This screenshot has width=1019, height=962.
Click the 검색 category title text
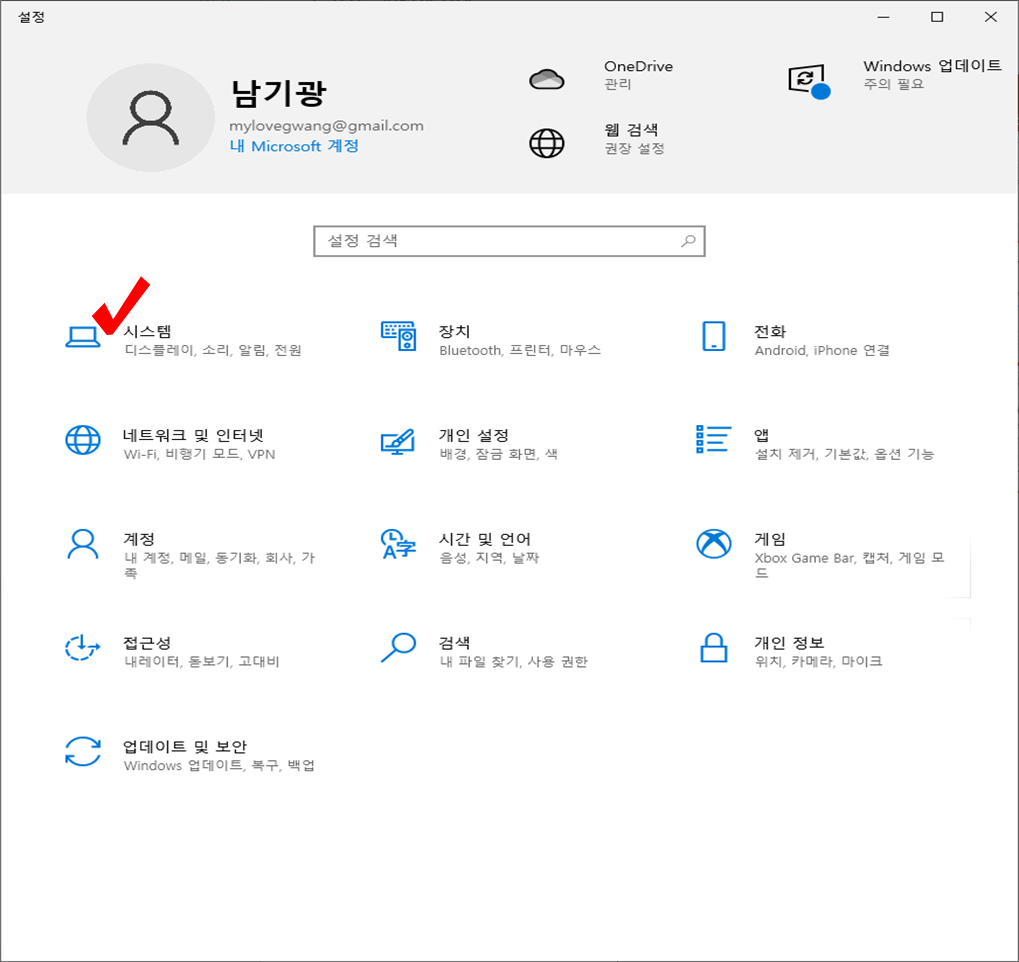coord(454,643)
